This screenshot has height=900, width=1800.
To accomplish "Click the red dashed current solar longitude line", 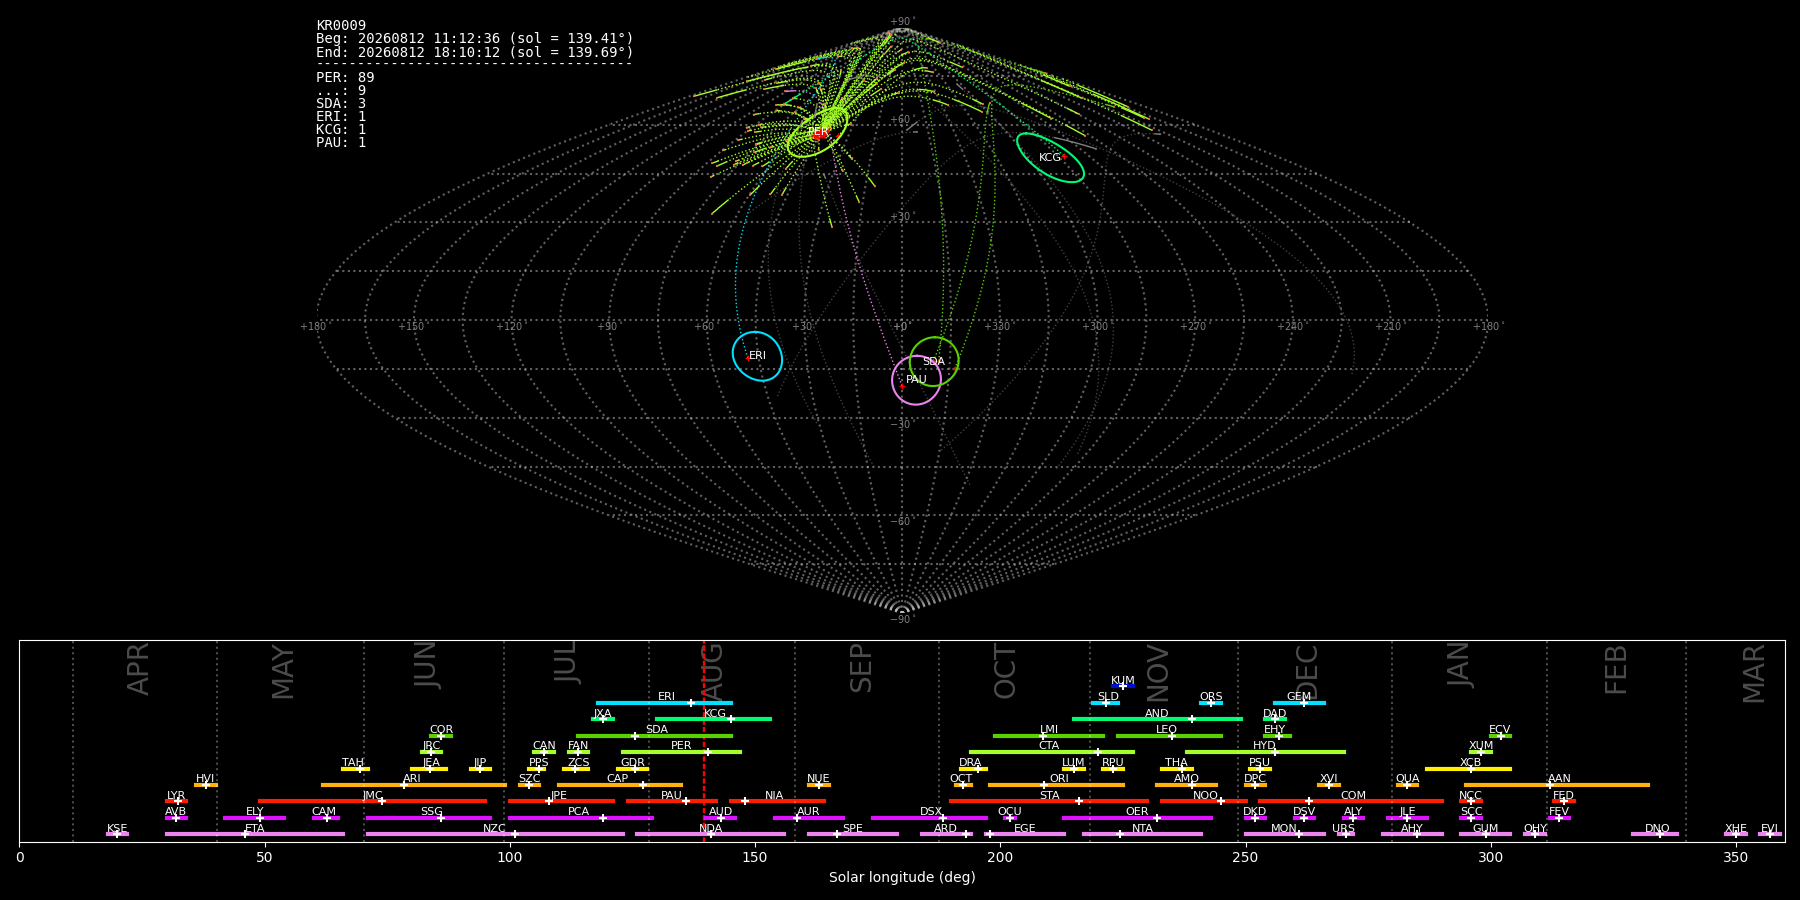I will click(x=703, y=741).
